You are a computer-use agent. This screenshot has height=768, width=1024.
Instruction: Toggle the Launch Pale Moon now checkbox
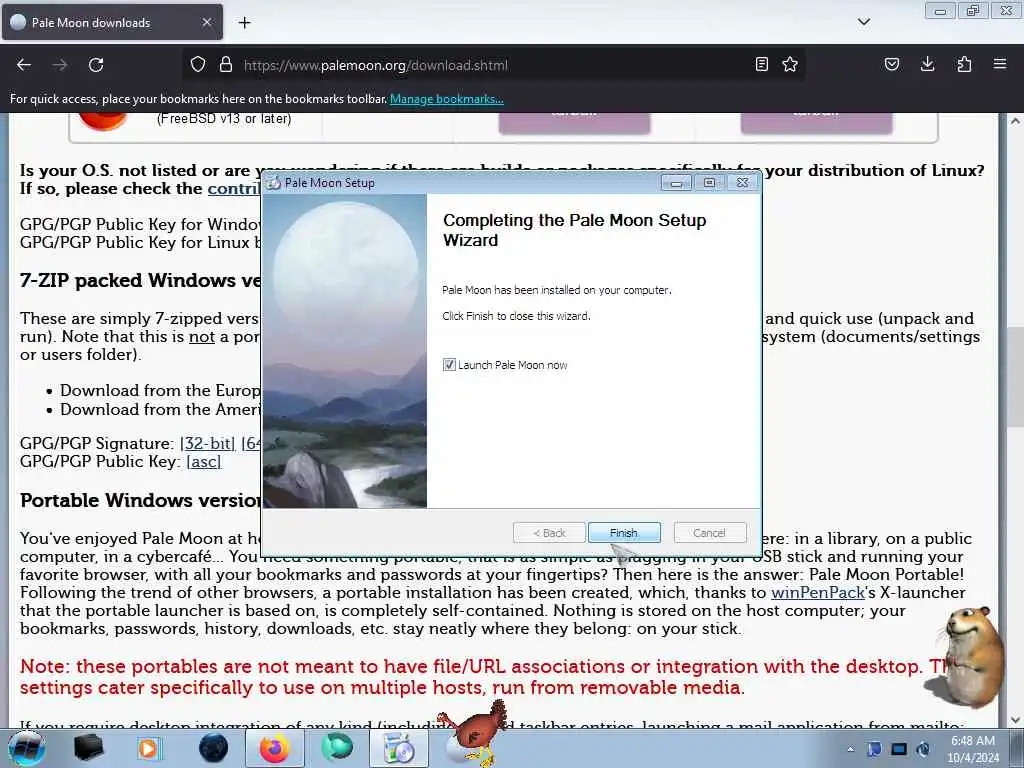click(449, 365)
